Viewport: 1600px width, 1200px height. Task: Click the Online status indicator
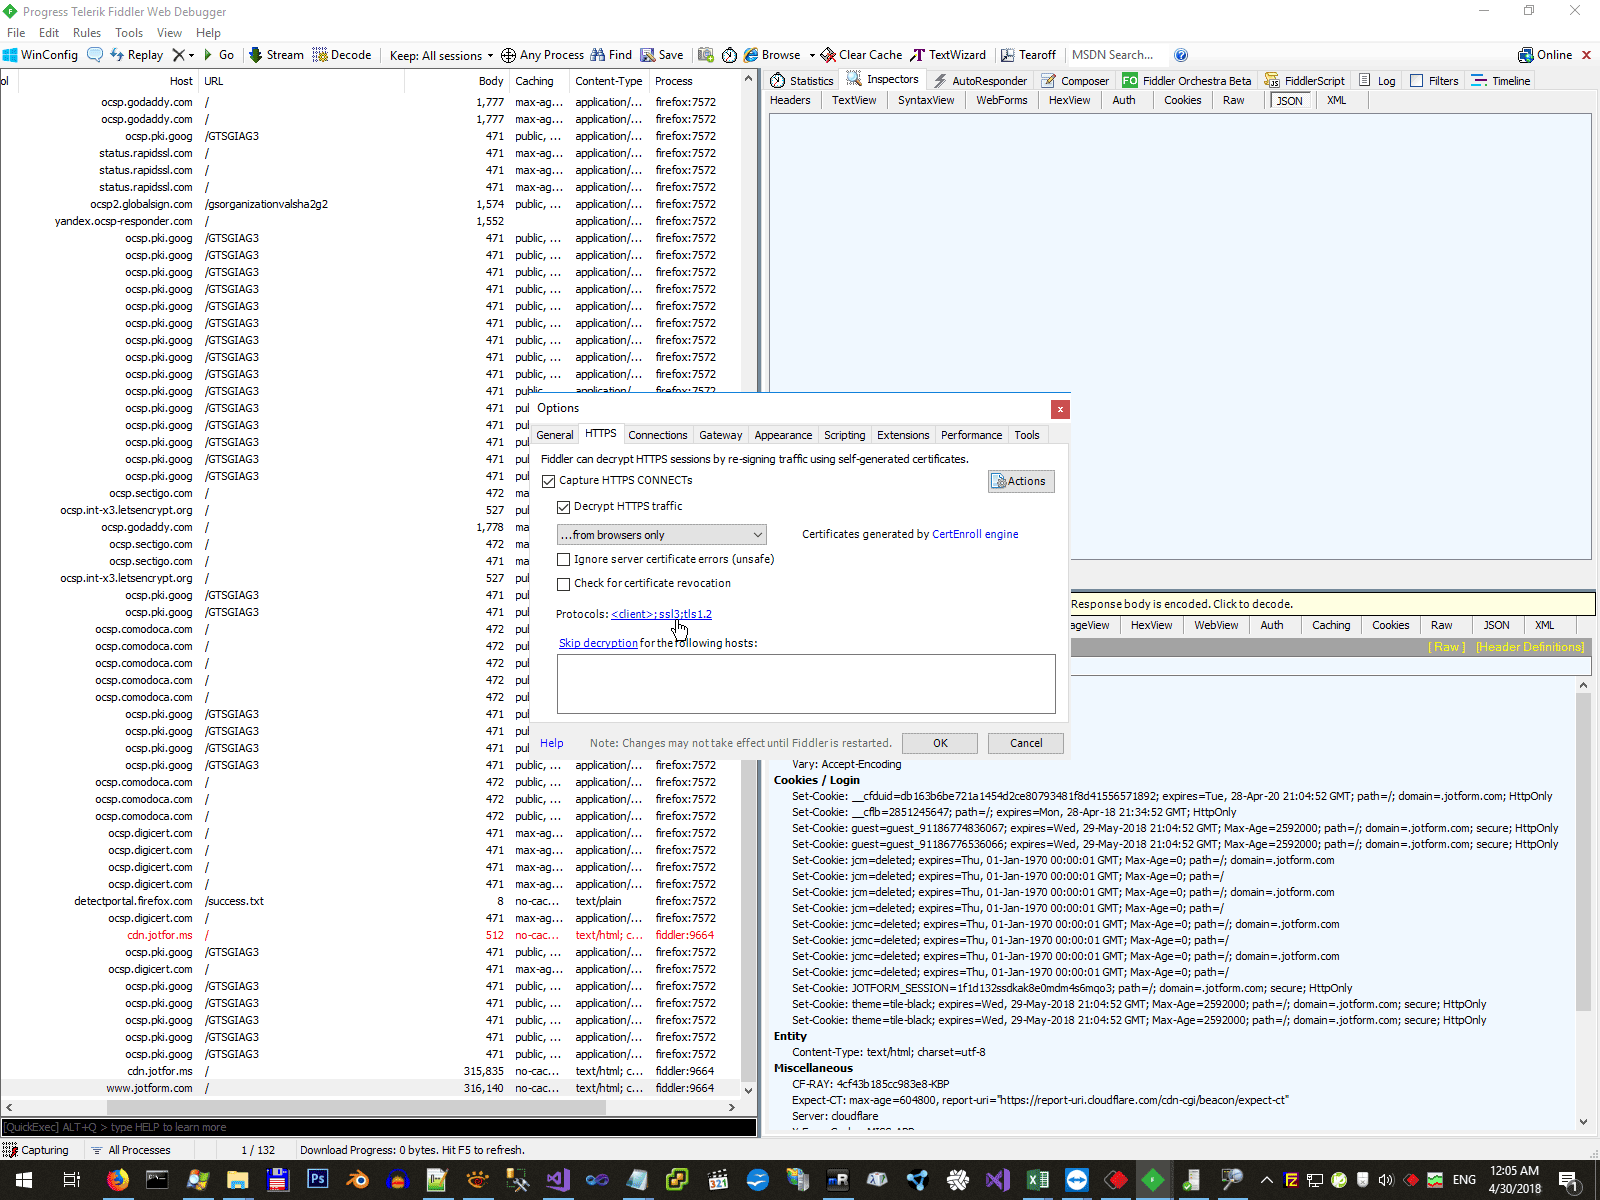click(1545, 55)
